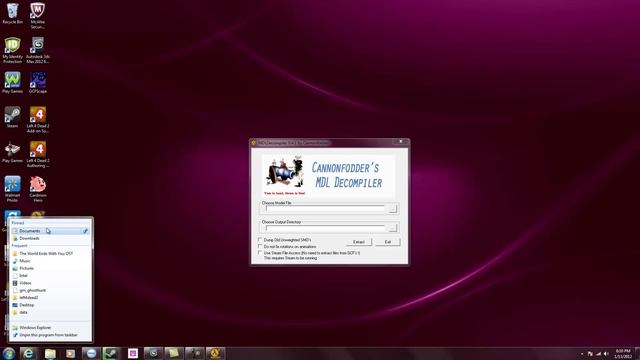
Task: Choose Unpin this program from taskbar
Action: (x=50, y=335)
